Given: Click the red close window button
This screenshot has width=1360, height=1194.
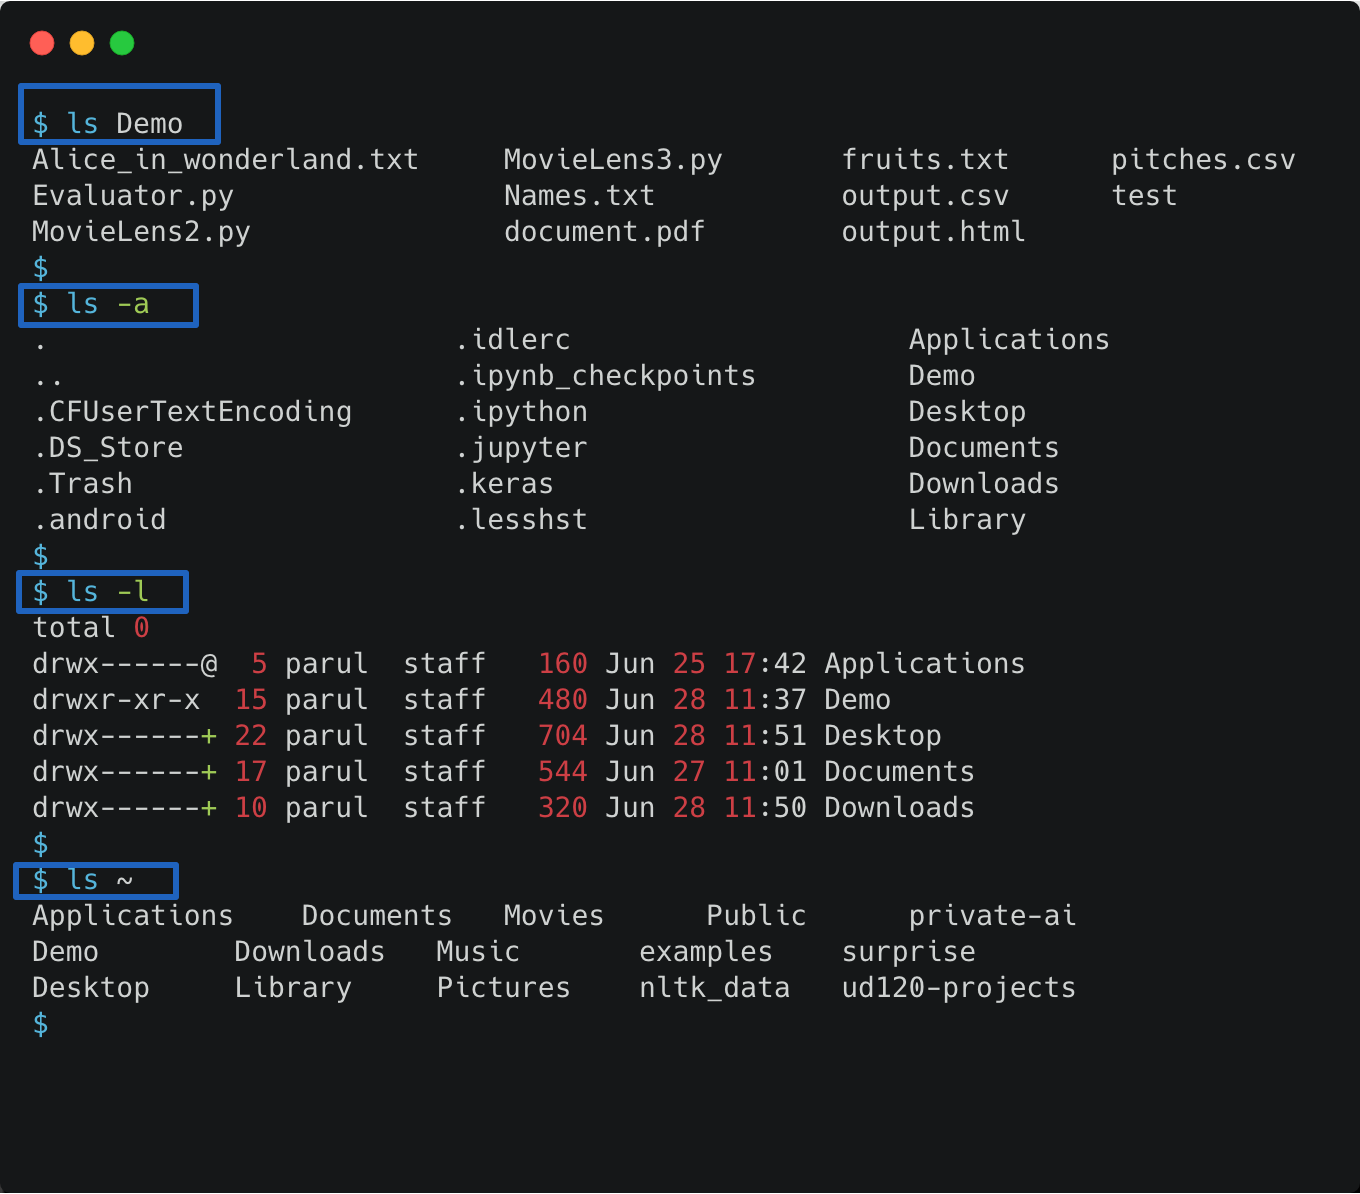Looking at the screenshot, I should pos(42,43).
